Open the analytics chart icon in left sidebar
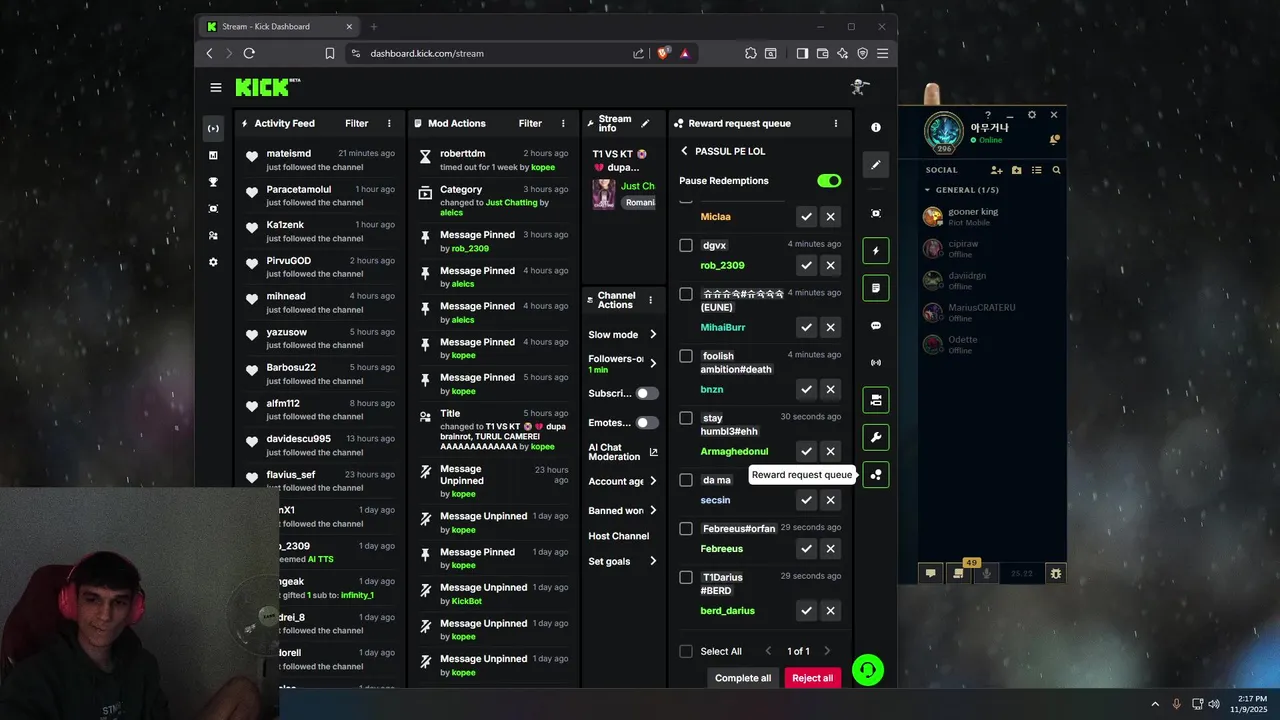Viewport: 1280px width, 720px height. 213,155
